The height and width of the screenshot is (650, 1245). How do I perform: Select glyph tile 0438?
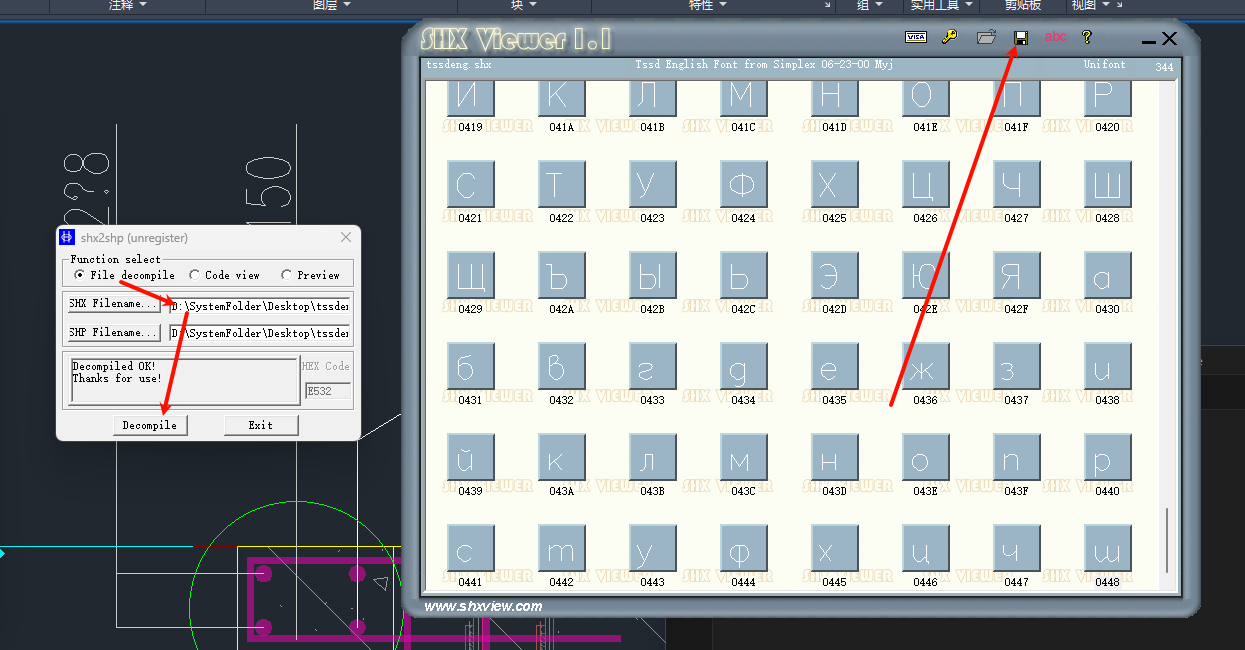[x=1107, y=366]
